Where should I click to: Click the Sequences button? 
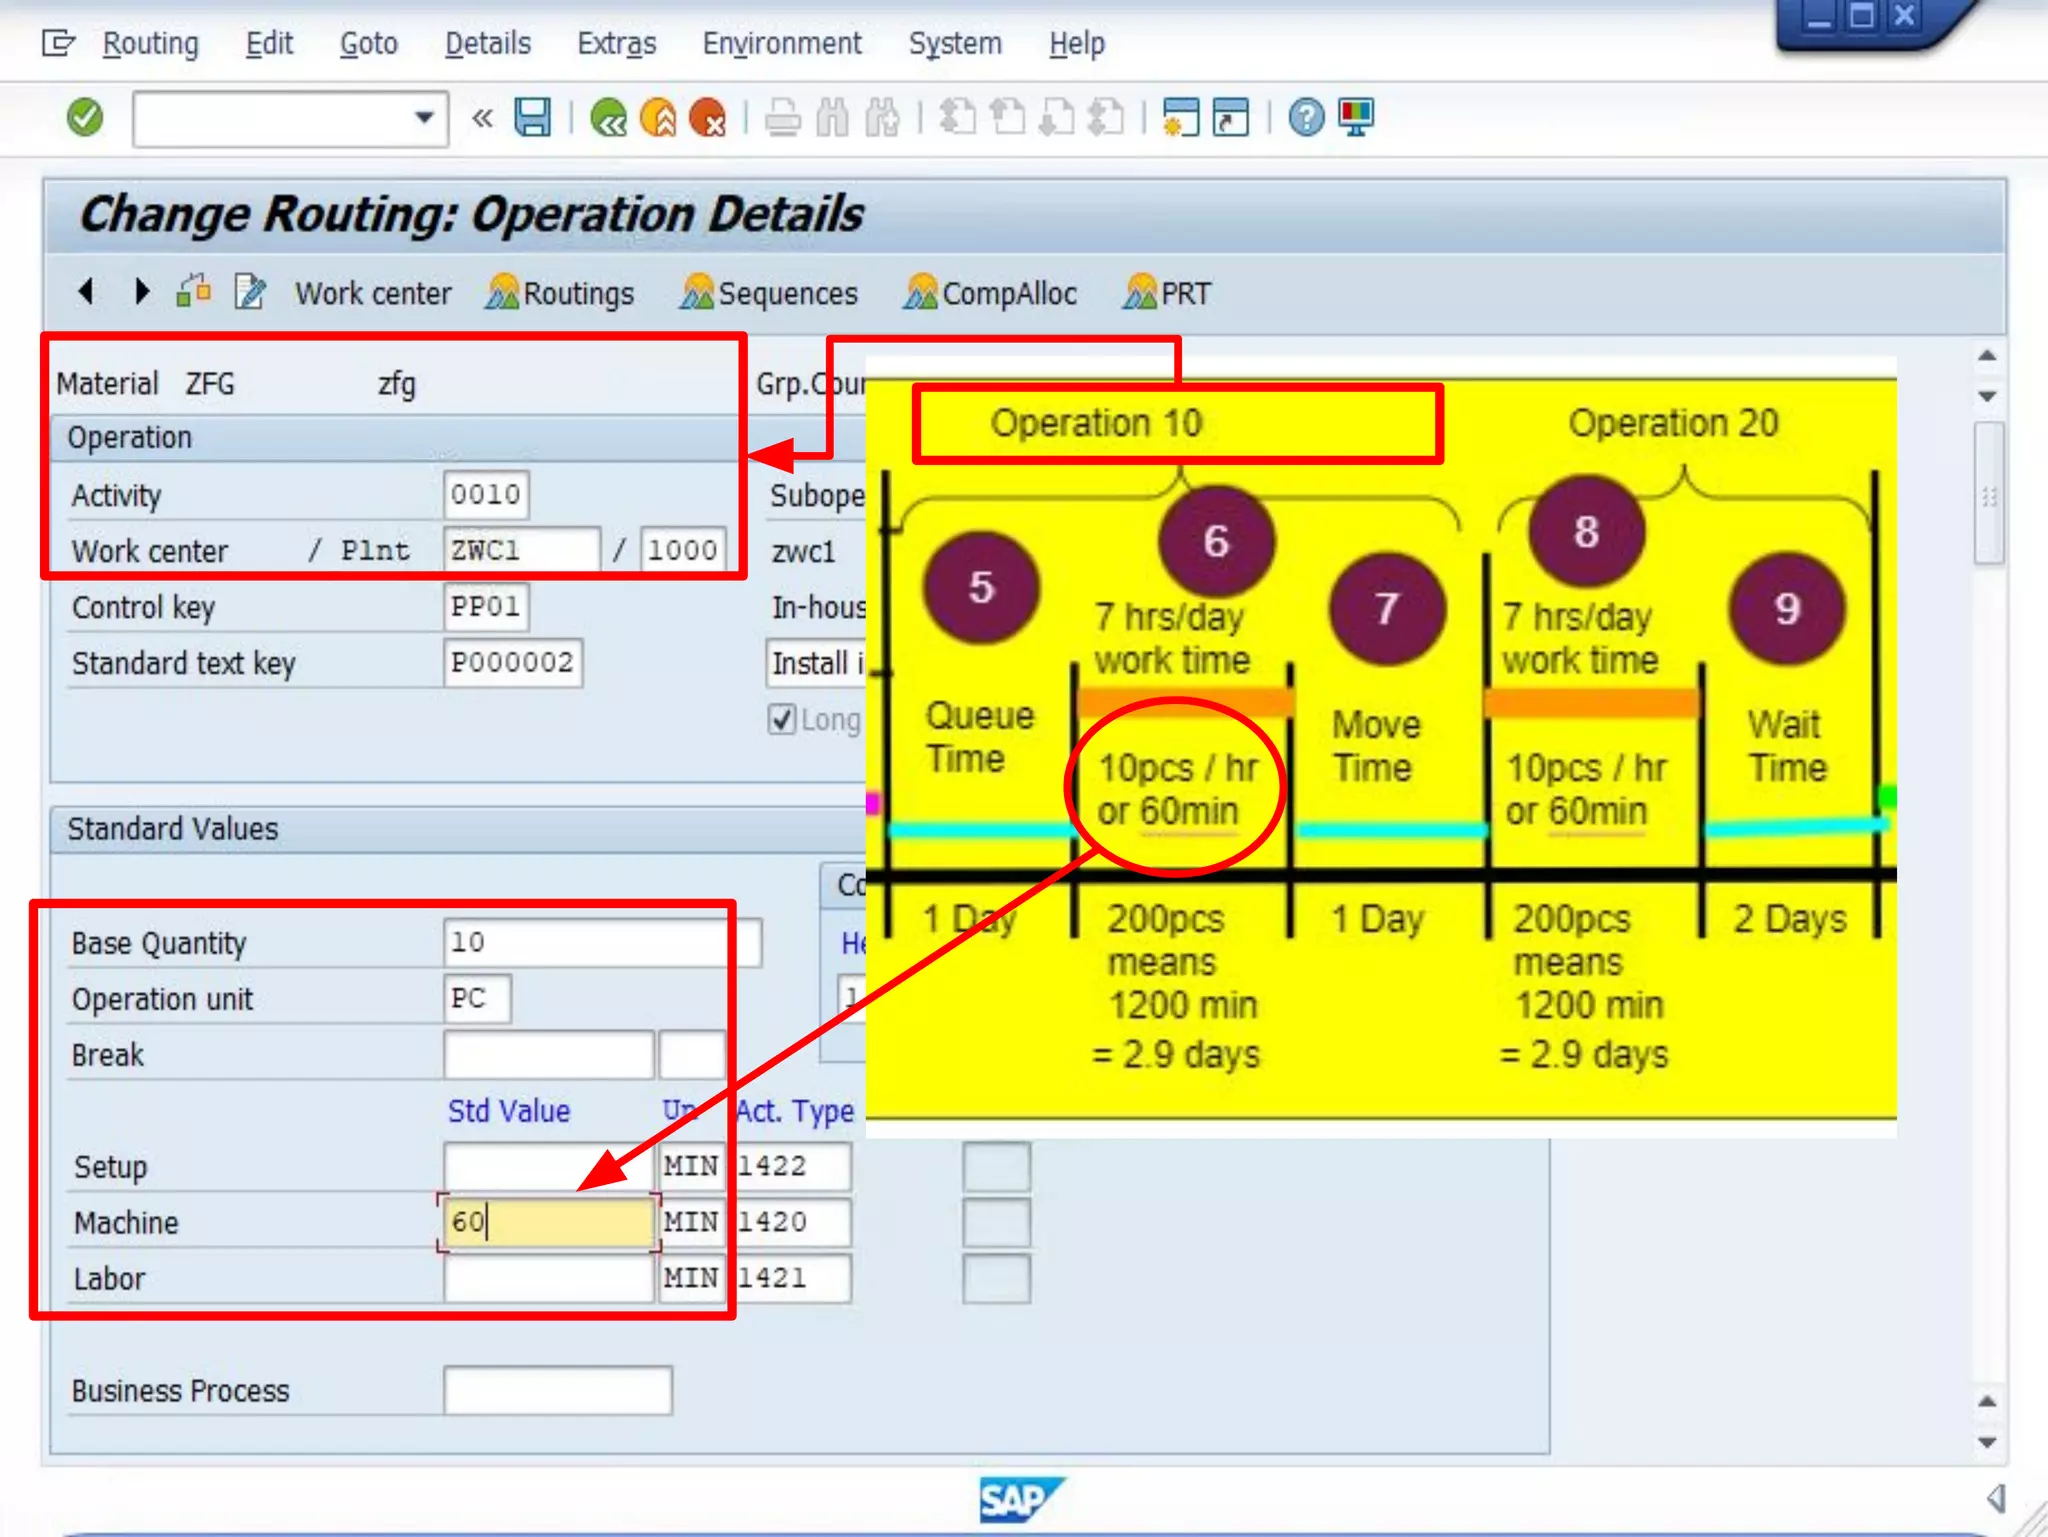(x=769, y=293)
